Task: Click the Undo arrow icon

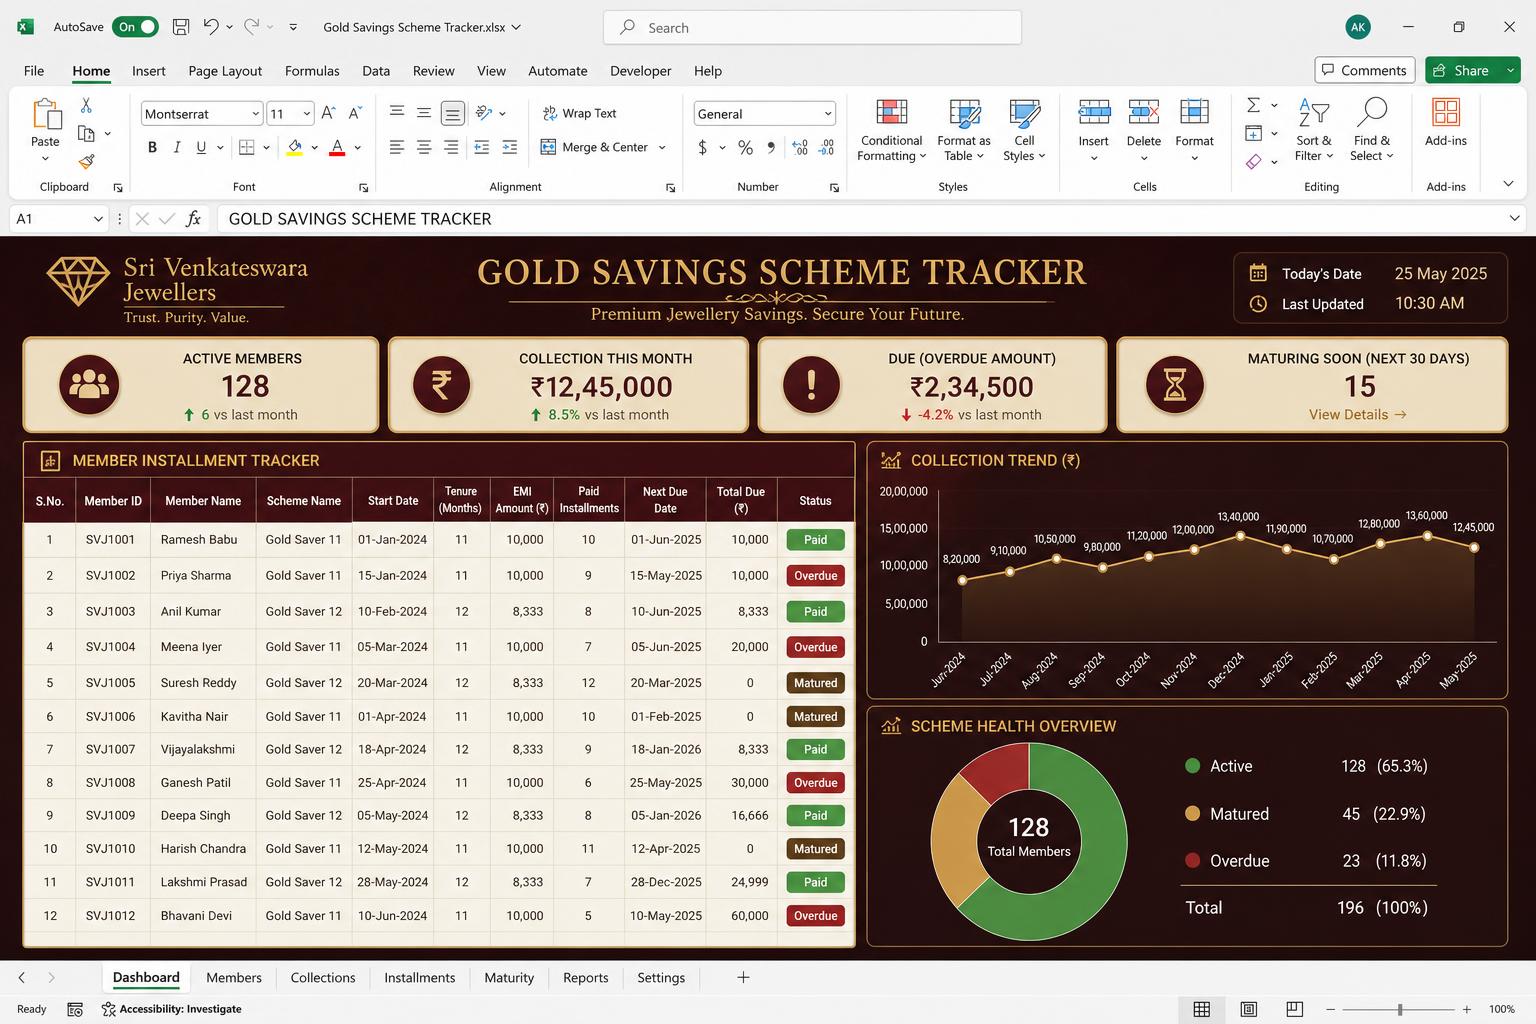Action: [211, 27]
